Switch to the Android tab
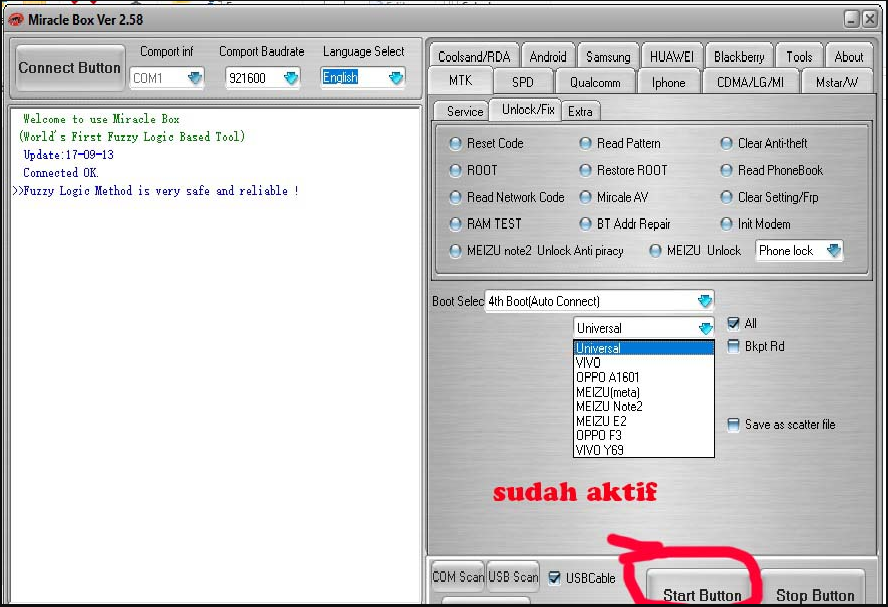This screenshot has height=607, width=888. pyautogui.click(x=548, y=57)
